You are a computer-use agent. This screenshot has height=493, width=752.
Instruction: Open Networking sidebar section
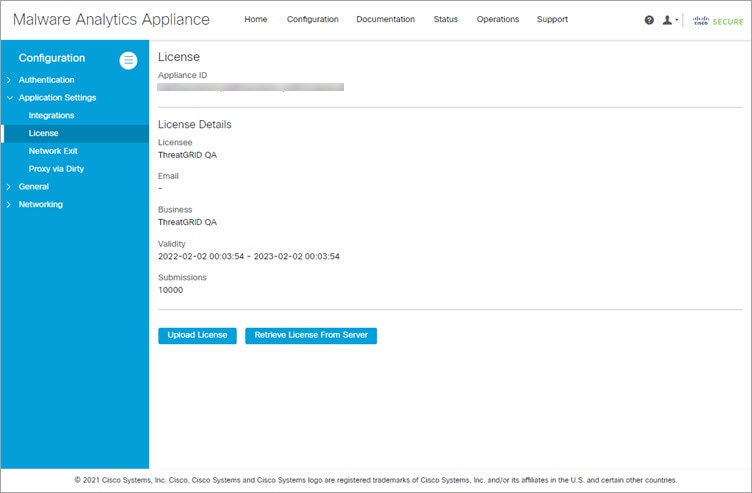(41, 204)
